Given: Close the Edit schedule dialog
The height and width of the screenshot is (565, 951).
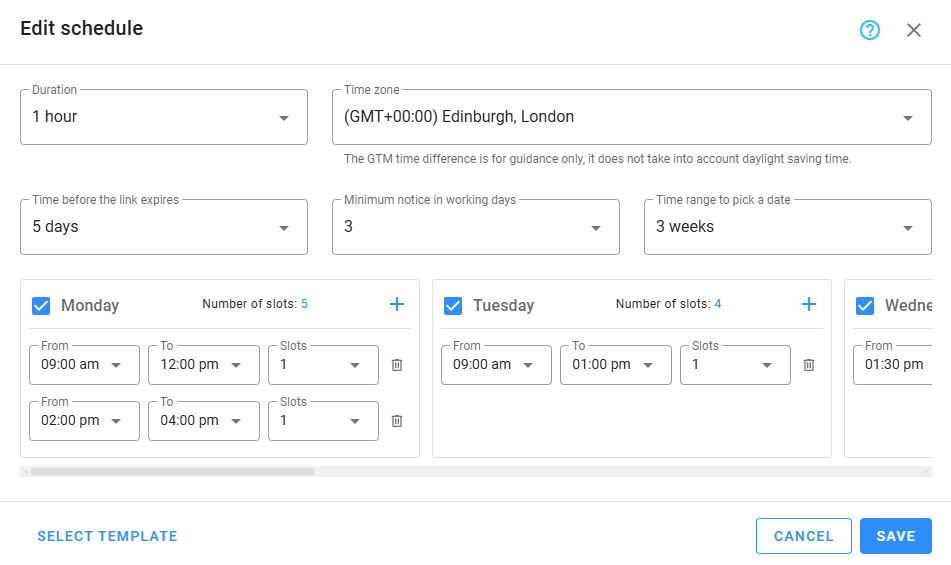Looking at the screenshot, I should (914, 30).
